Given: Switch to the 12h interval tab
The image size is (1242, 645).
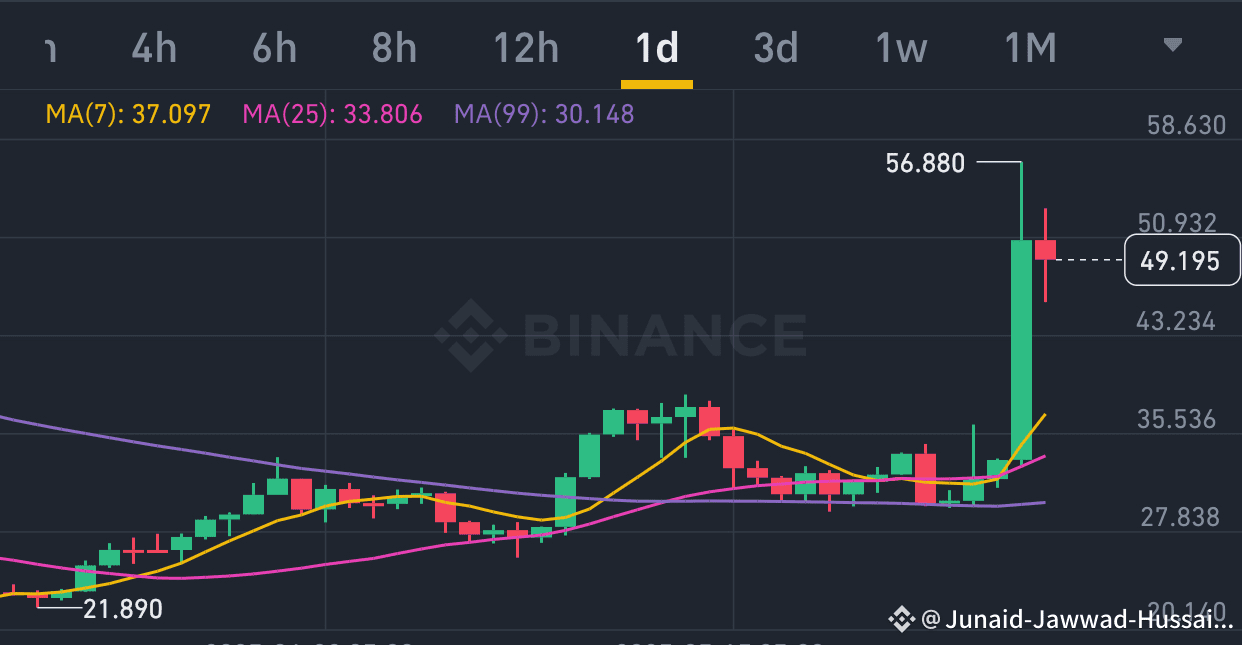Looking at the screenshot, I should pyautogui.click(x=526, y=47).
